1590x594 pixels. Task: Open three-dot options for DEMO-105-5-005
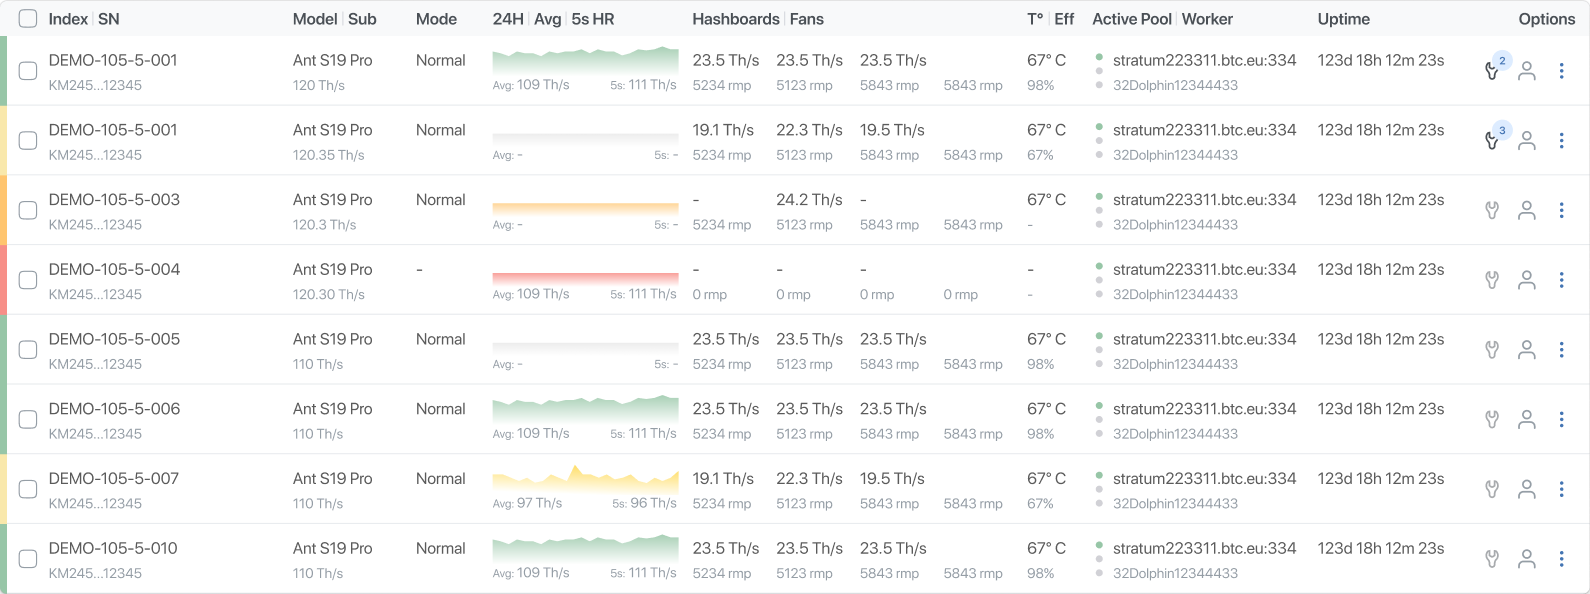(1561, 350)
